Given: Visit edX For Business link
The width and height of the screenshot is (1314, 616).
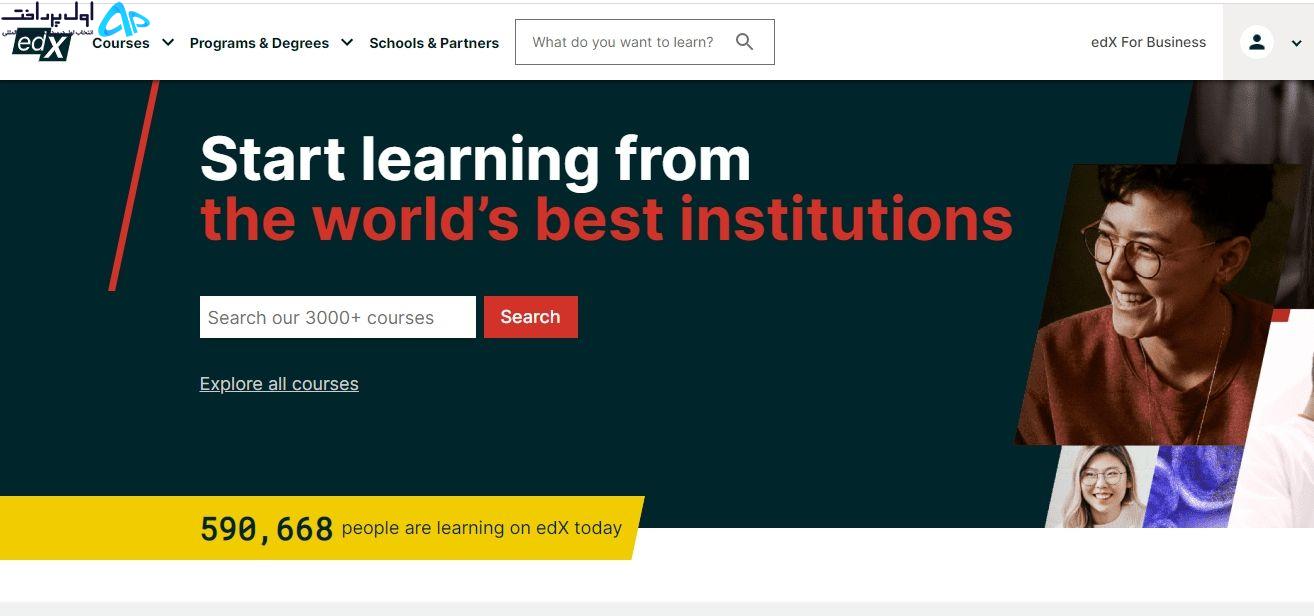Looking at the screenshot, I should pyautogui.click(x=1148, y=42).
